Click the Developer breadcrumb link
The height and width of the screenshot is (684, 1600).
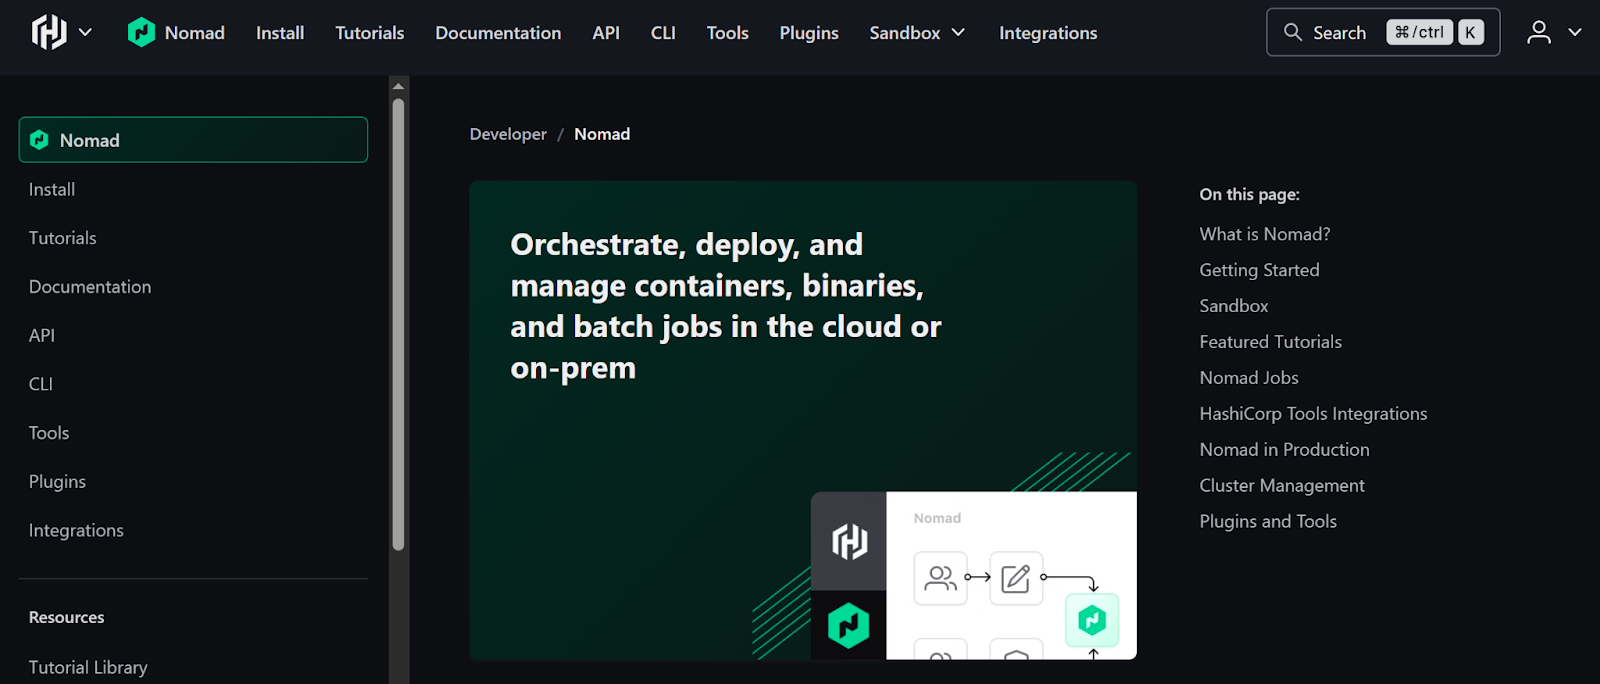[x=508, y=134]
